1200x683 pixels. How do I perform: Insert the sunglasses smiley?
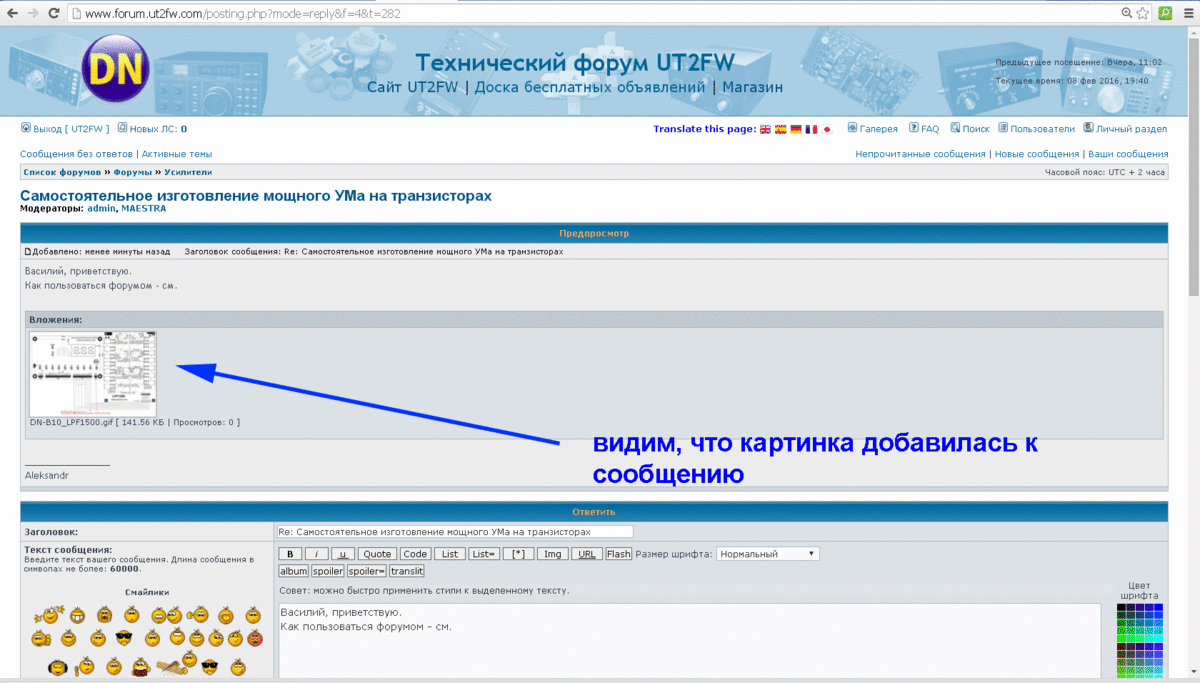[124, 638]
